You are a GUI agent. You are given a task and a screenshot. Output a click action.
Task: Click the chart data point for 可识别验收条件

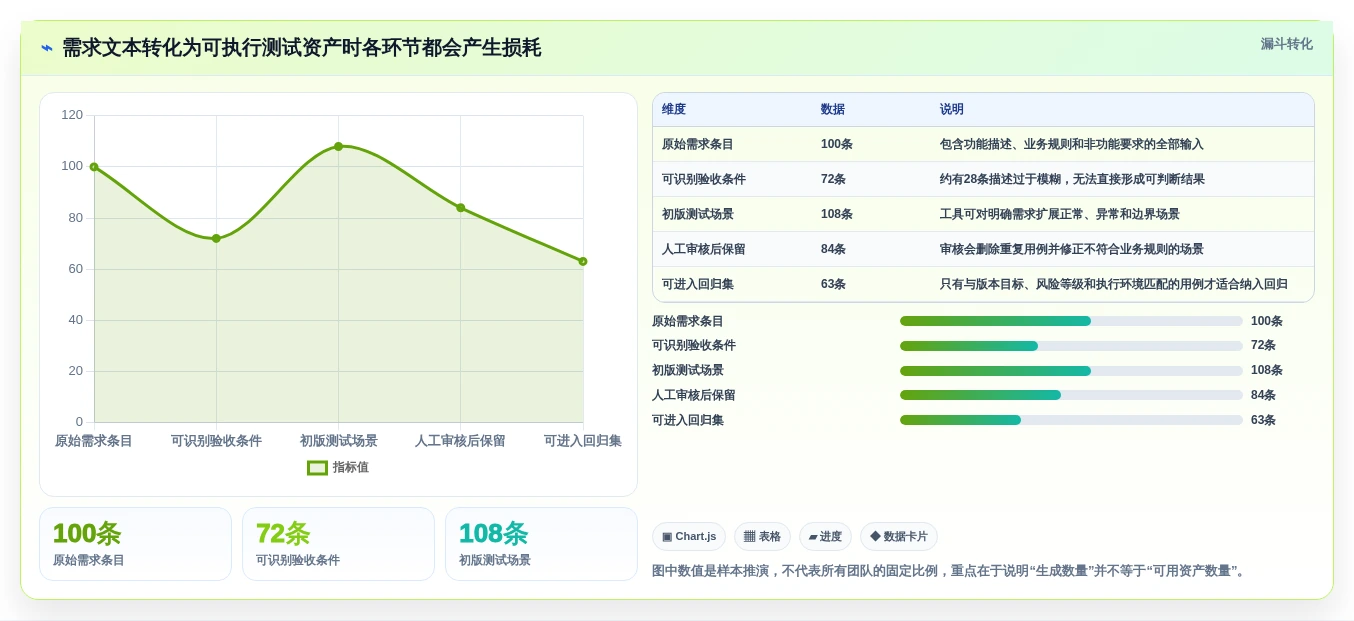pos(216,238)
